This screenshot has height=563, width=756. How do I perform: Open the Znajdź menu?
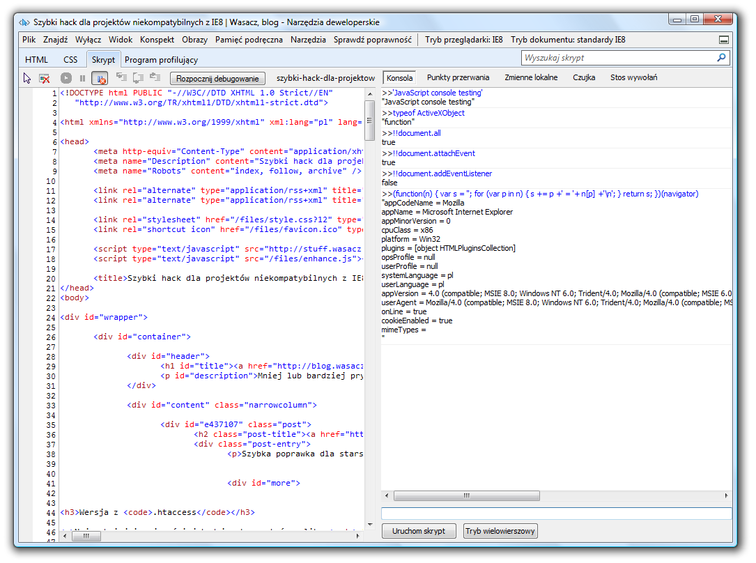pyautogui.click(x=55, y=40)
